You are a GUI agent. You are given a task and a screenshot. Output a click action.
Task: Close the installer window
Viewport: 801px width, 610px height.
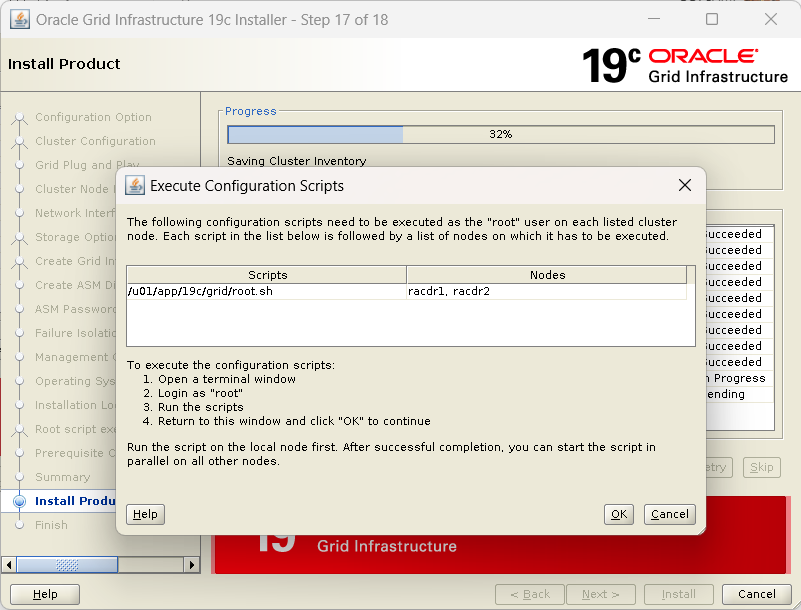(x=771, y=19)
